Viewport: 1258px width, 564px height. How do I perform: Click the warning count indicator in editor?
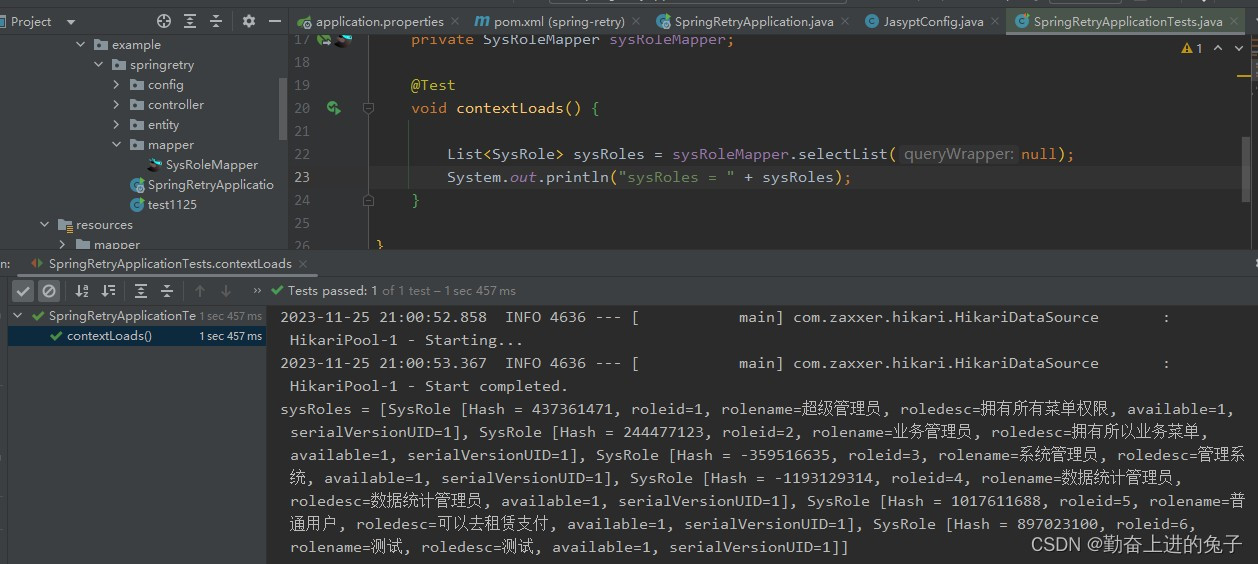pos(1192,48)
